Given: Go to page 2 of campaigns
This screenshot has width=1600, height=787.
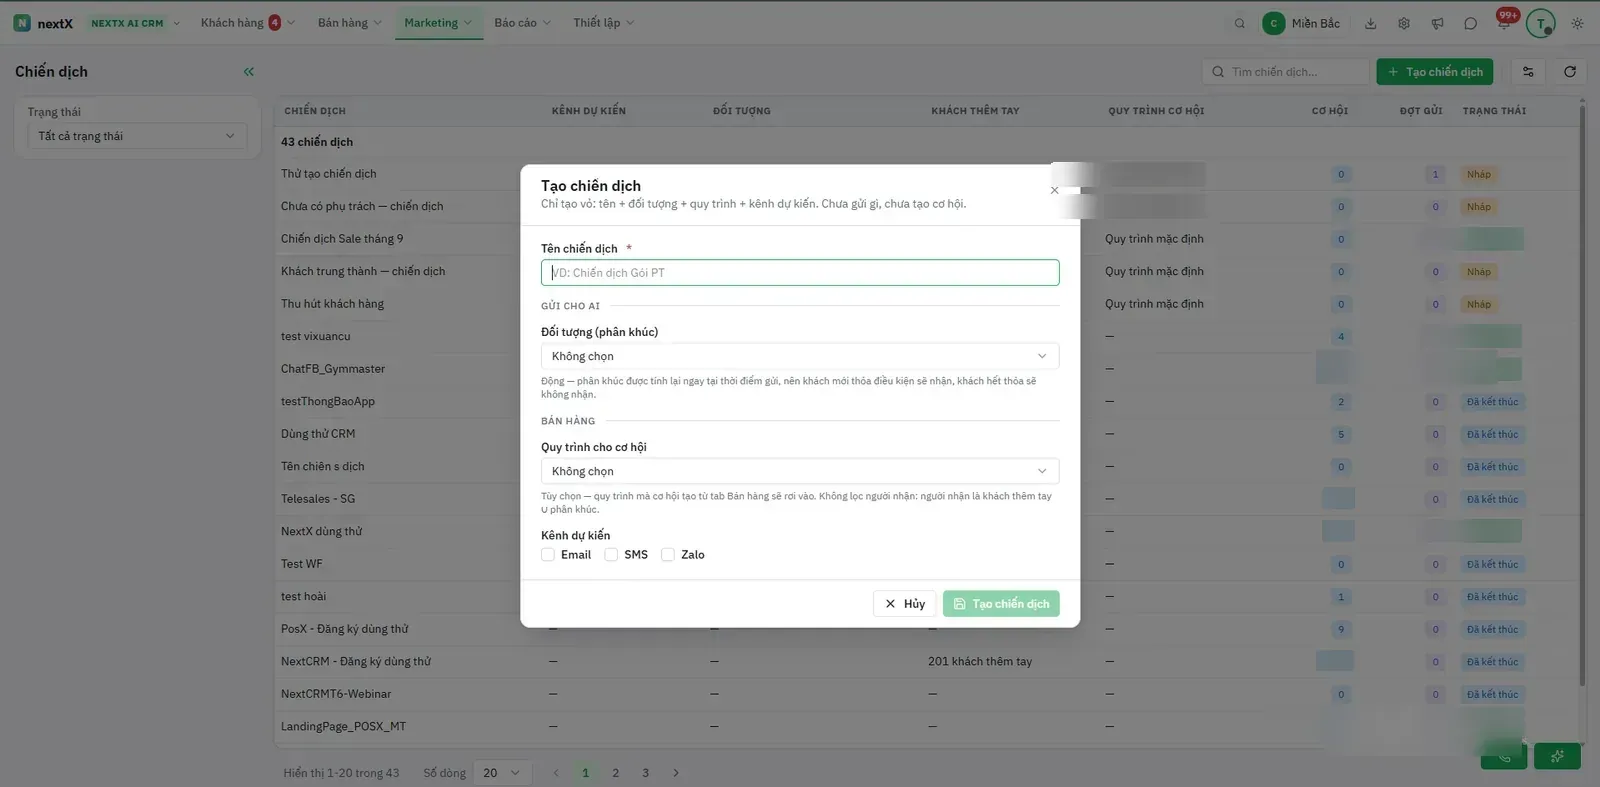Looking at the screenshot, I should click(x=616, y=773).
